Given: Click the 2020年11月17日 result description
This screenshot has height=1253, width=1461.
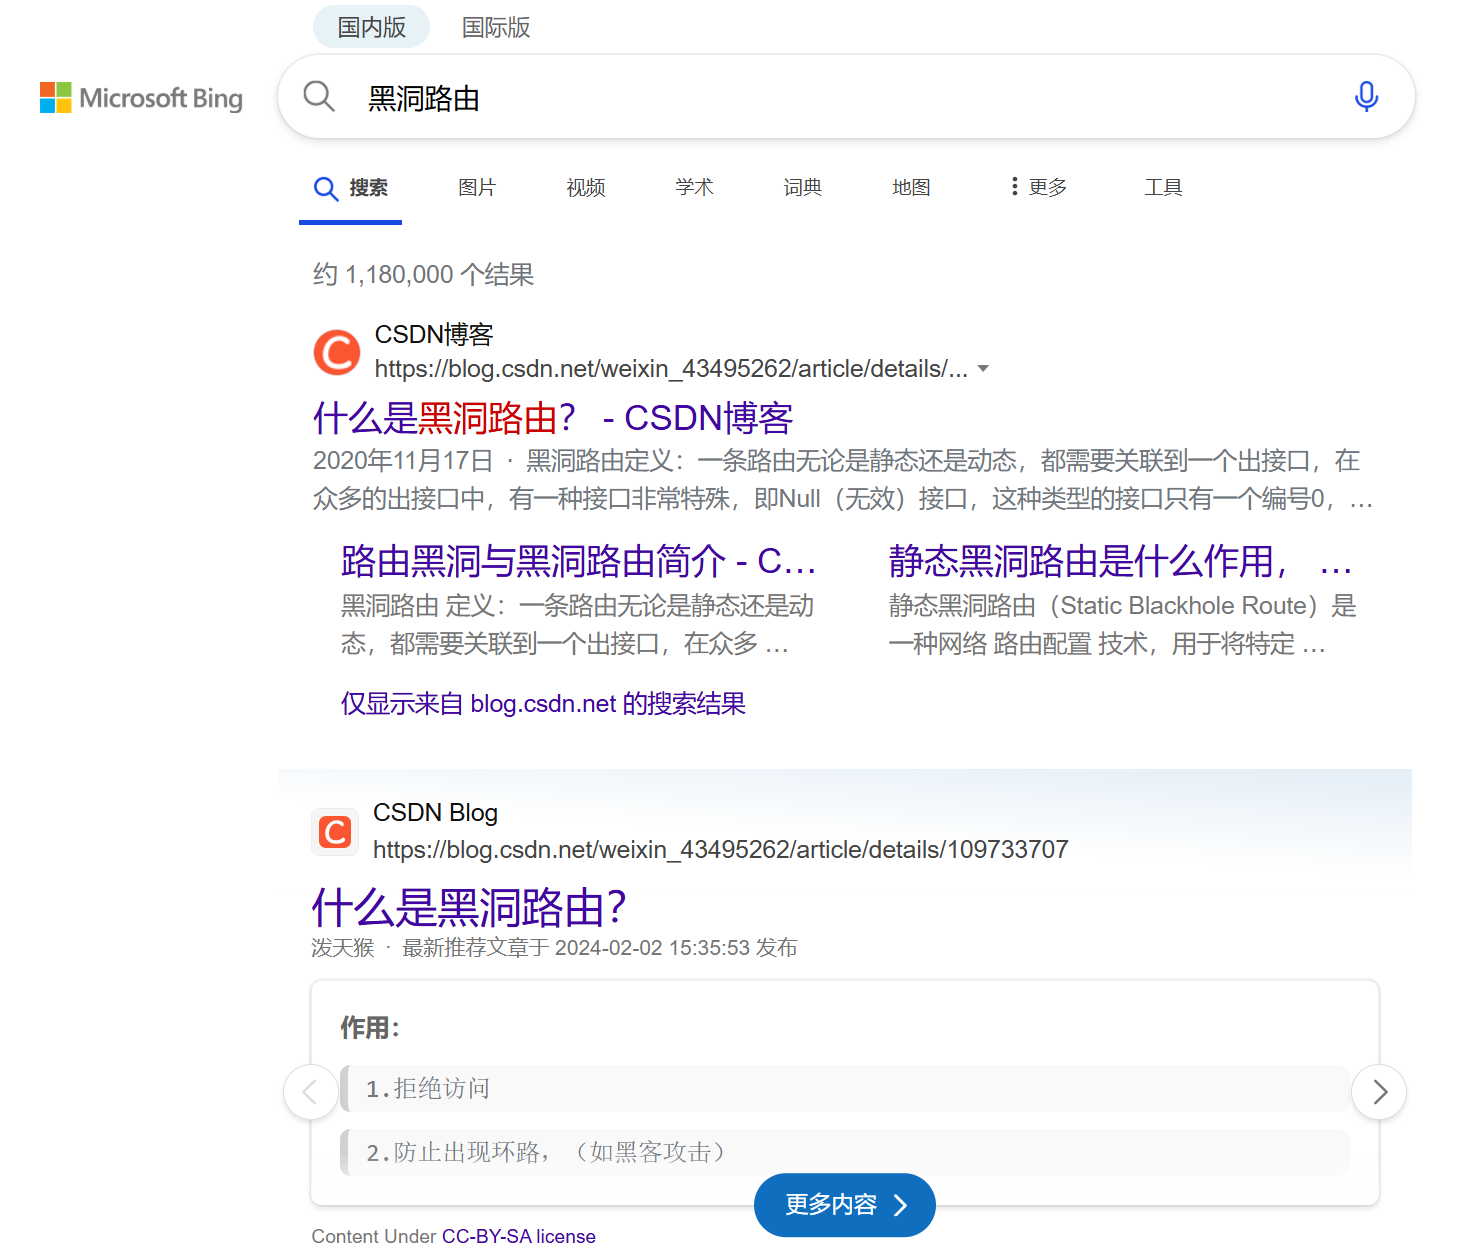Looking at the screenshot, I should (x=843, y=479).
